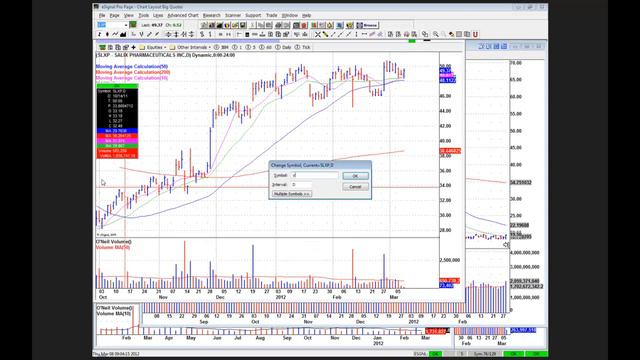Click the zoom magnifier icon in toolbar
Viewport: 640px width, 360px height.
436,34
